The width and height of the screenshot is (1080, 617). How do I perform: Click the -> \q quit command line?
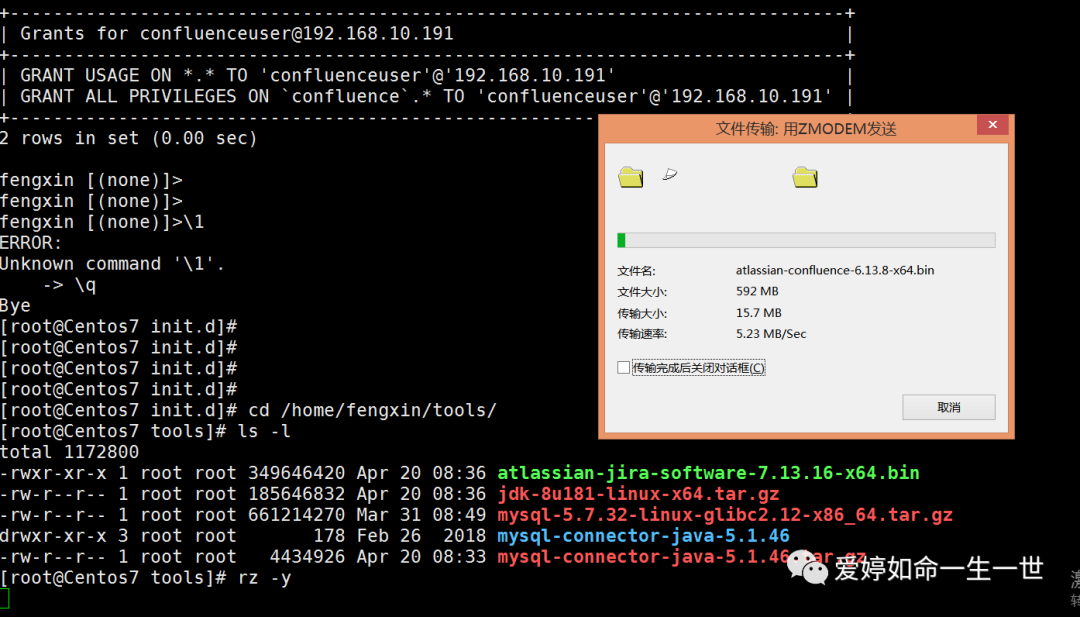tap(70, 285)
